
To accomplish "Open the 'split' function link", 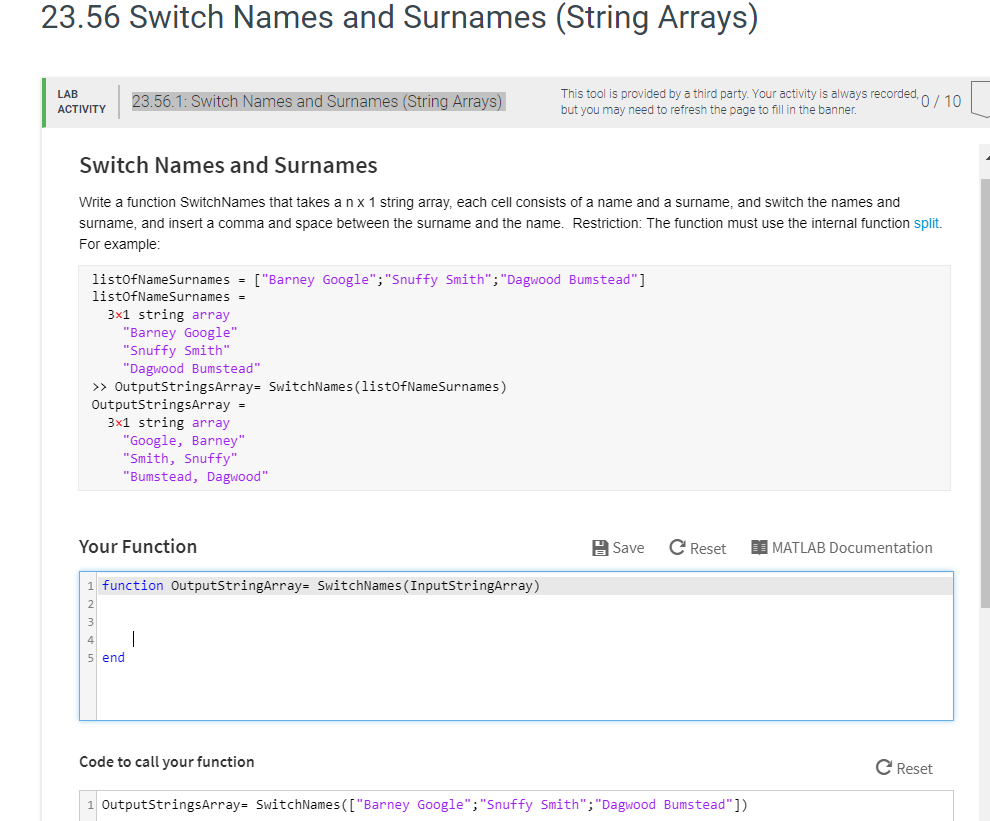I will 926,223.
